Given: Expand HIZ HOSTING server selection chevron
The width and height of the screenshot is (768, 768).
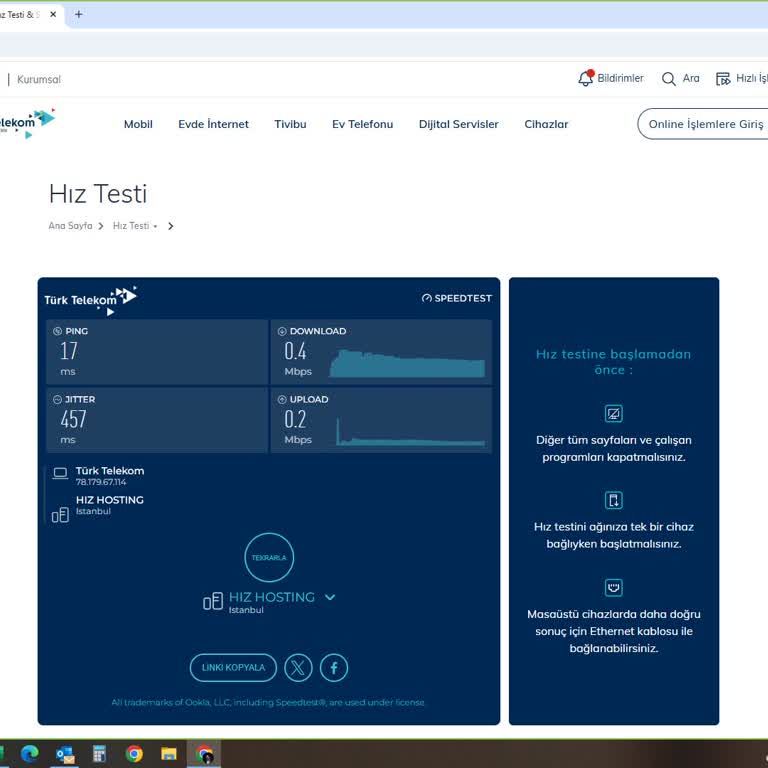Looking at the screenshot, I should [330, 597].
